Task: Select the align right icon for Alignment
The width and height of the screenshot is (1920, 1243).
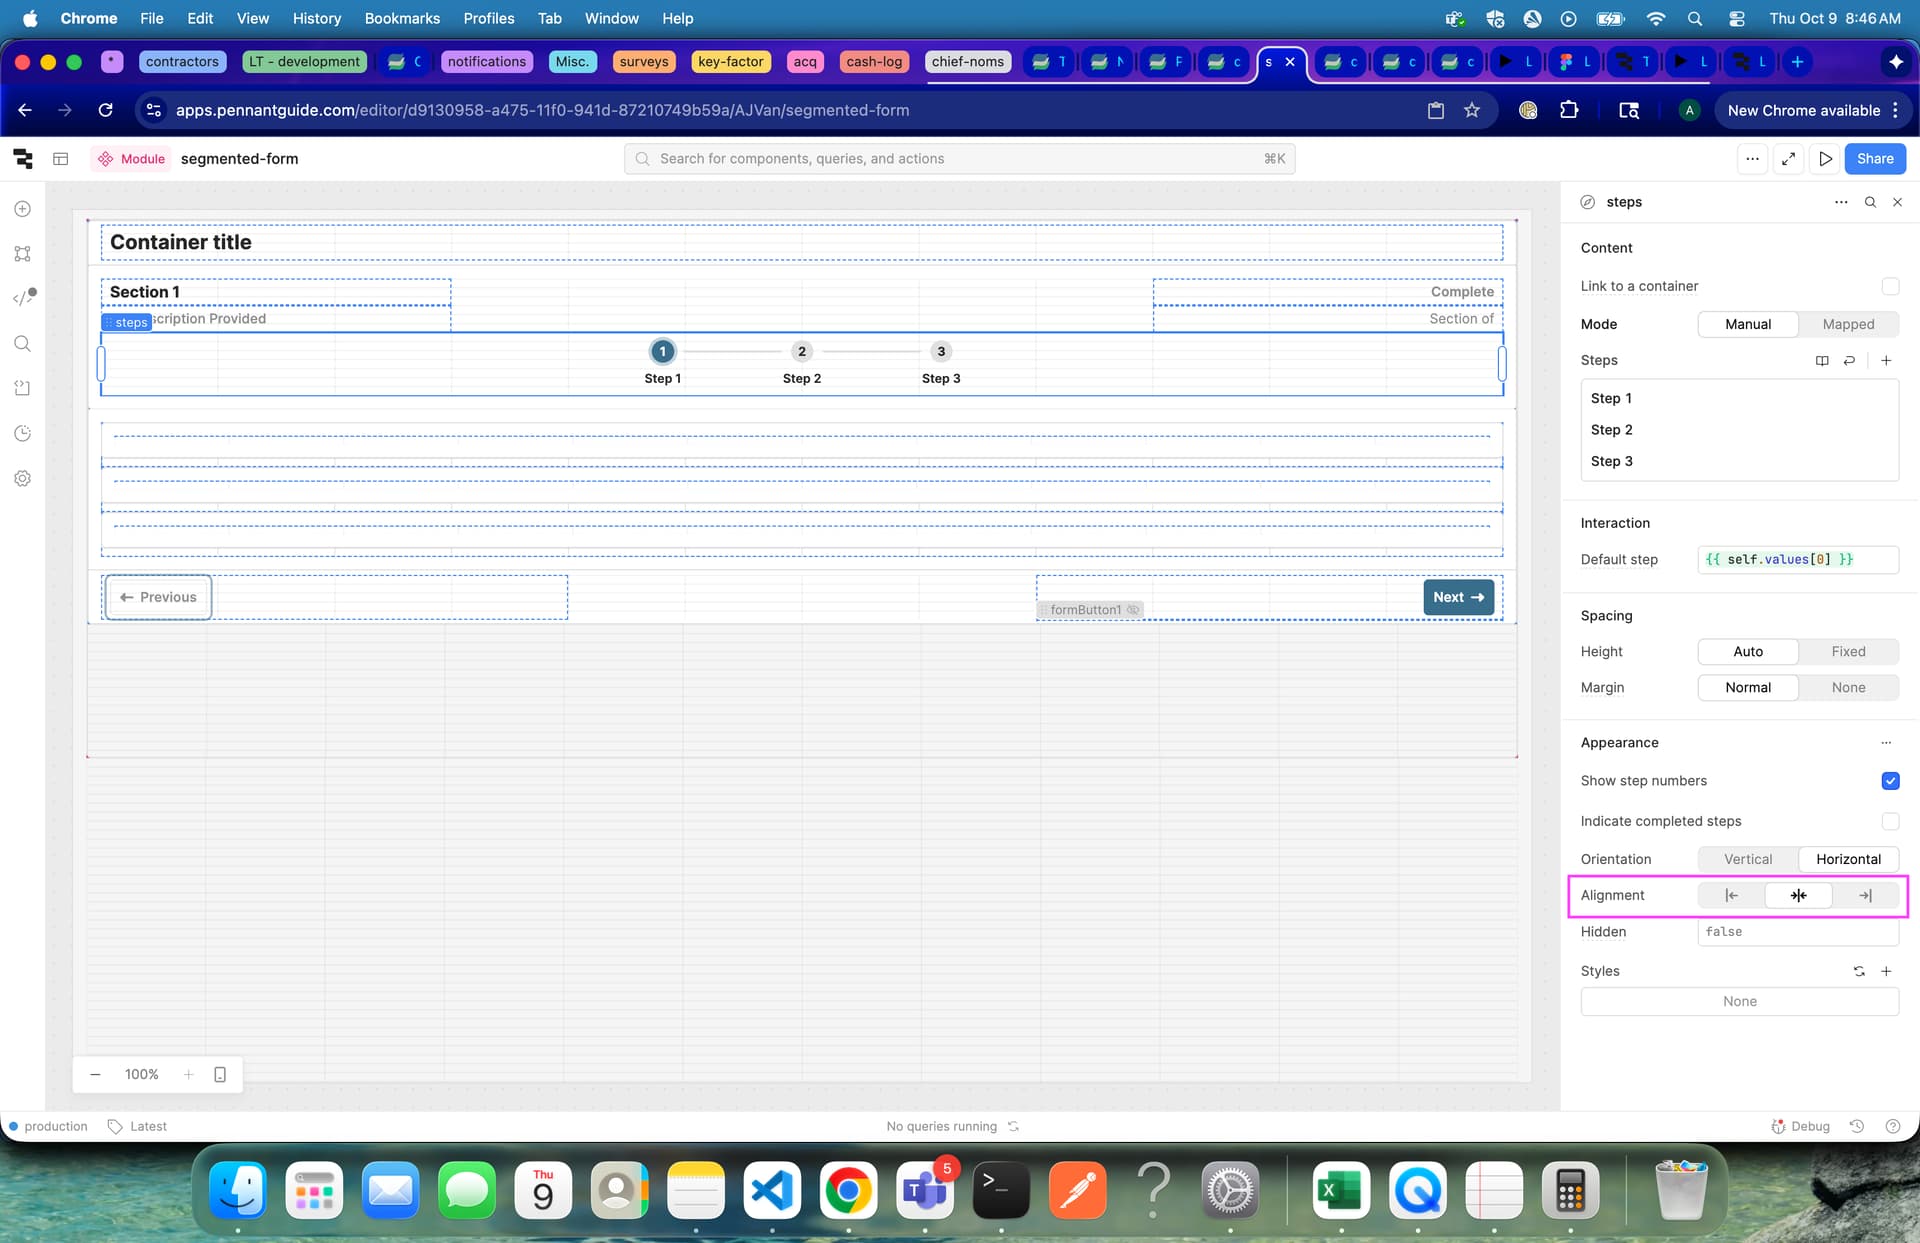Action: pyautogui.click(x=1865, y=895)
